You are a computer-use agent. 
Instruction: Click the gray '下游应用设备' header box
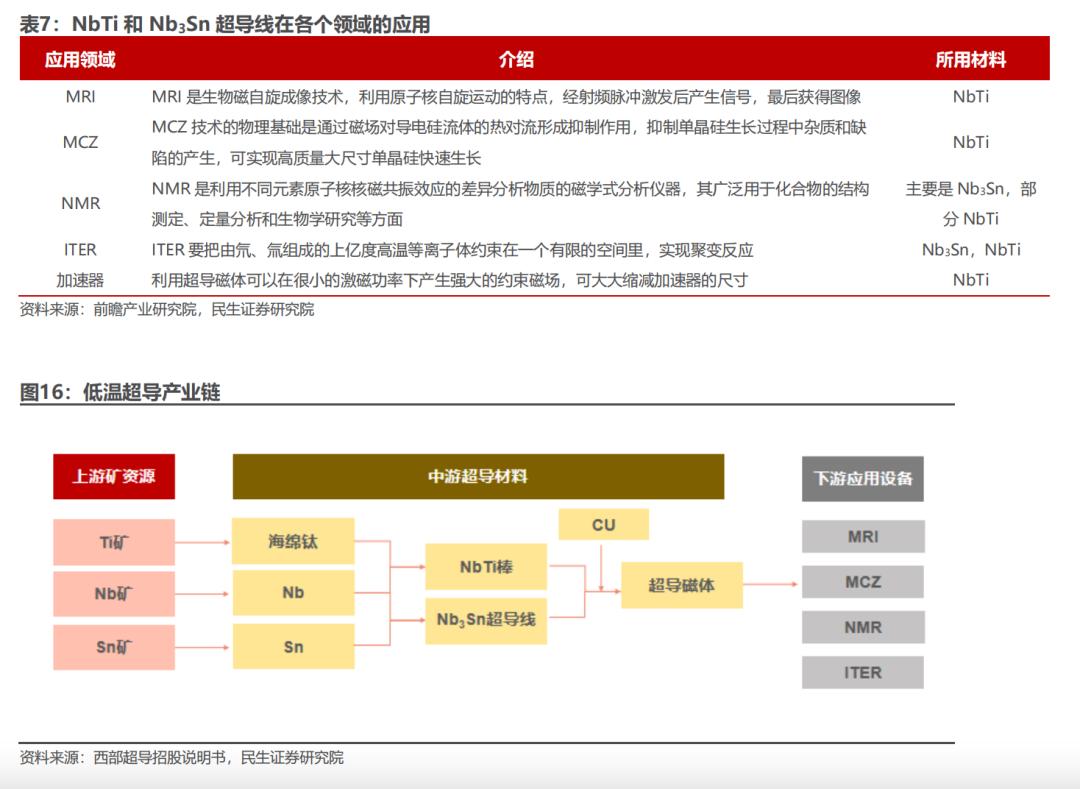tap(862, 478)
